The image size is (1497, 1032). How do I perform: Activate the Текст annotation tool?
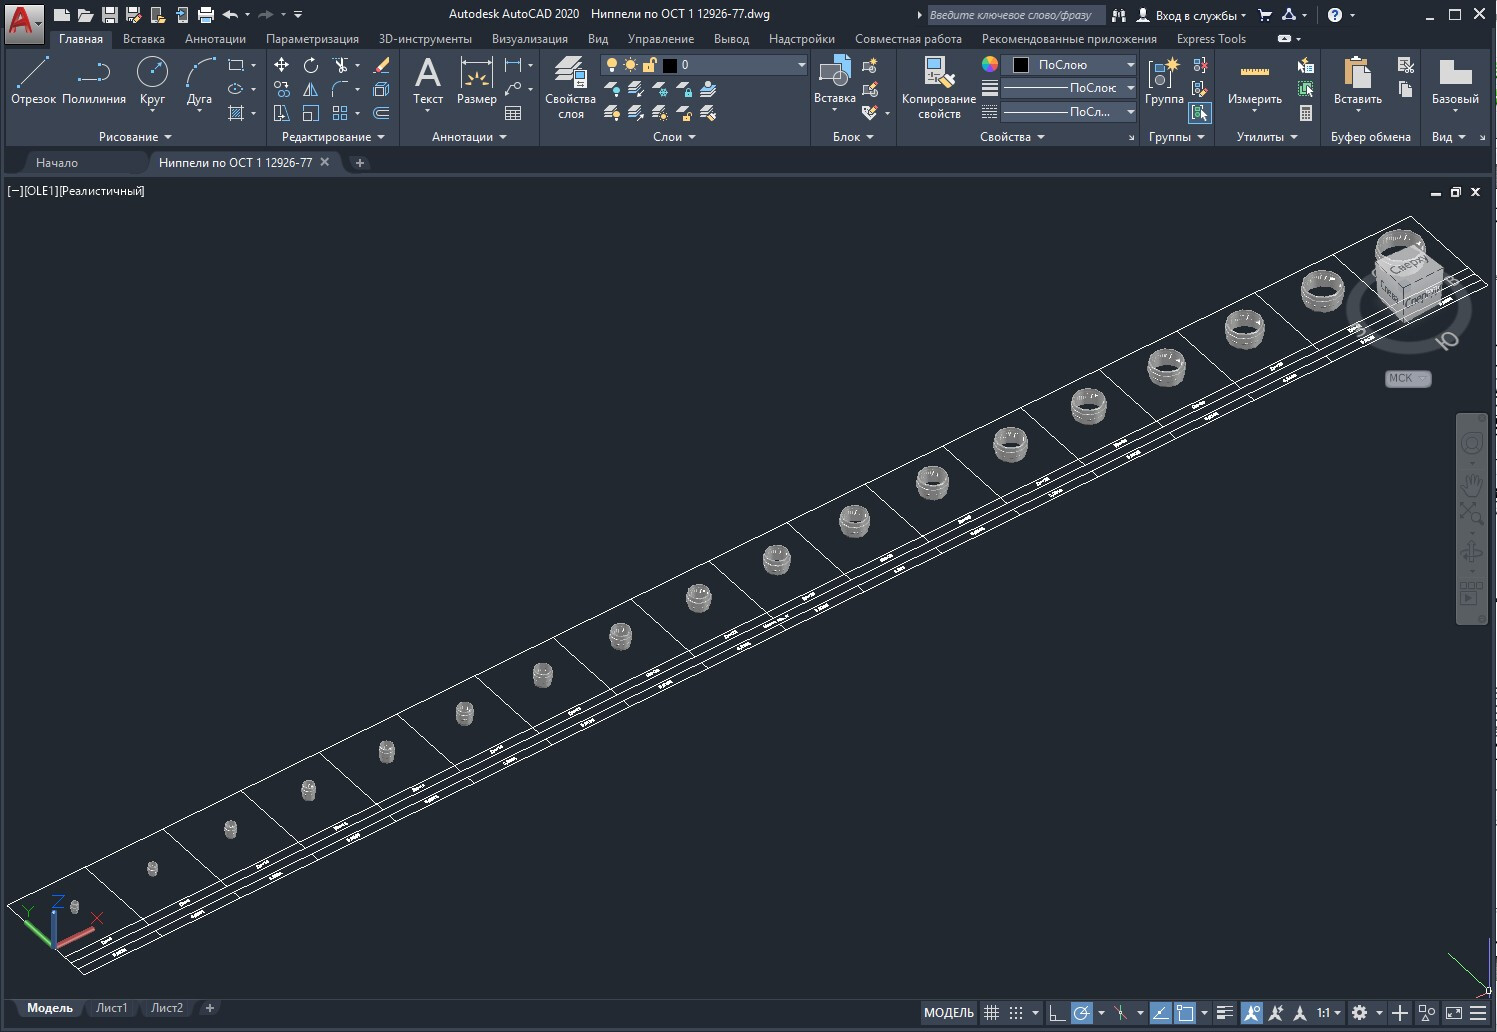[428, 80]
